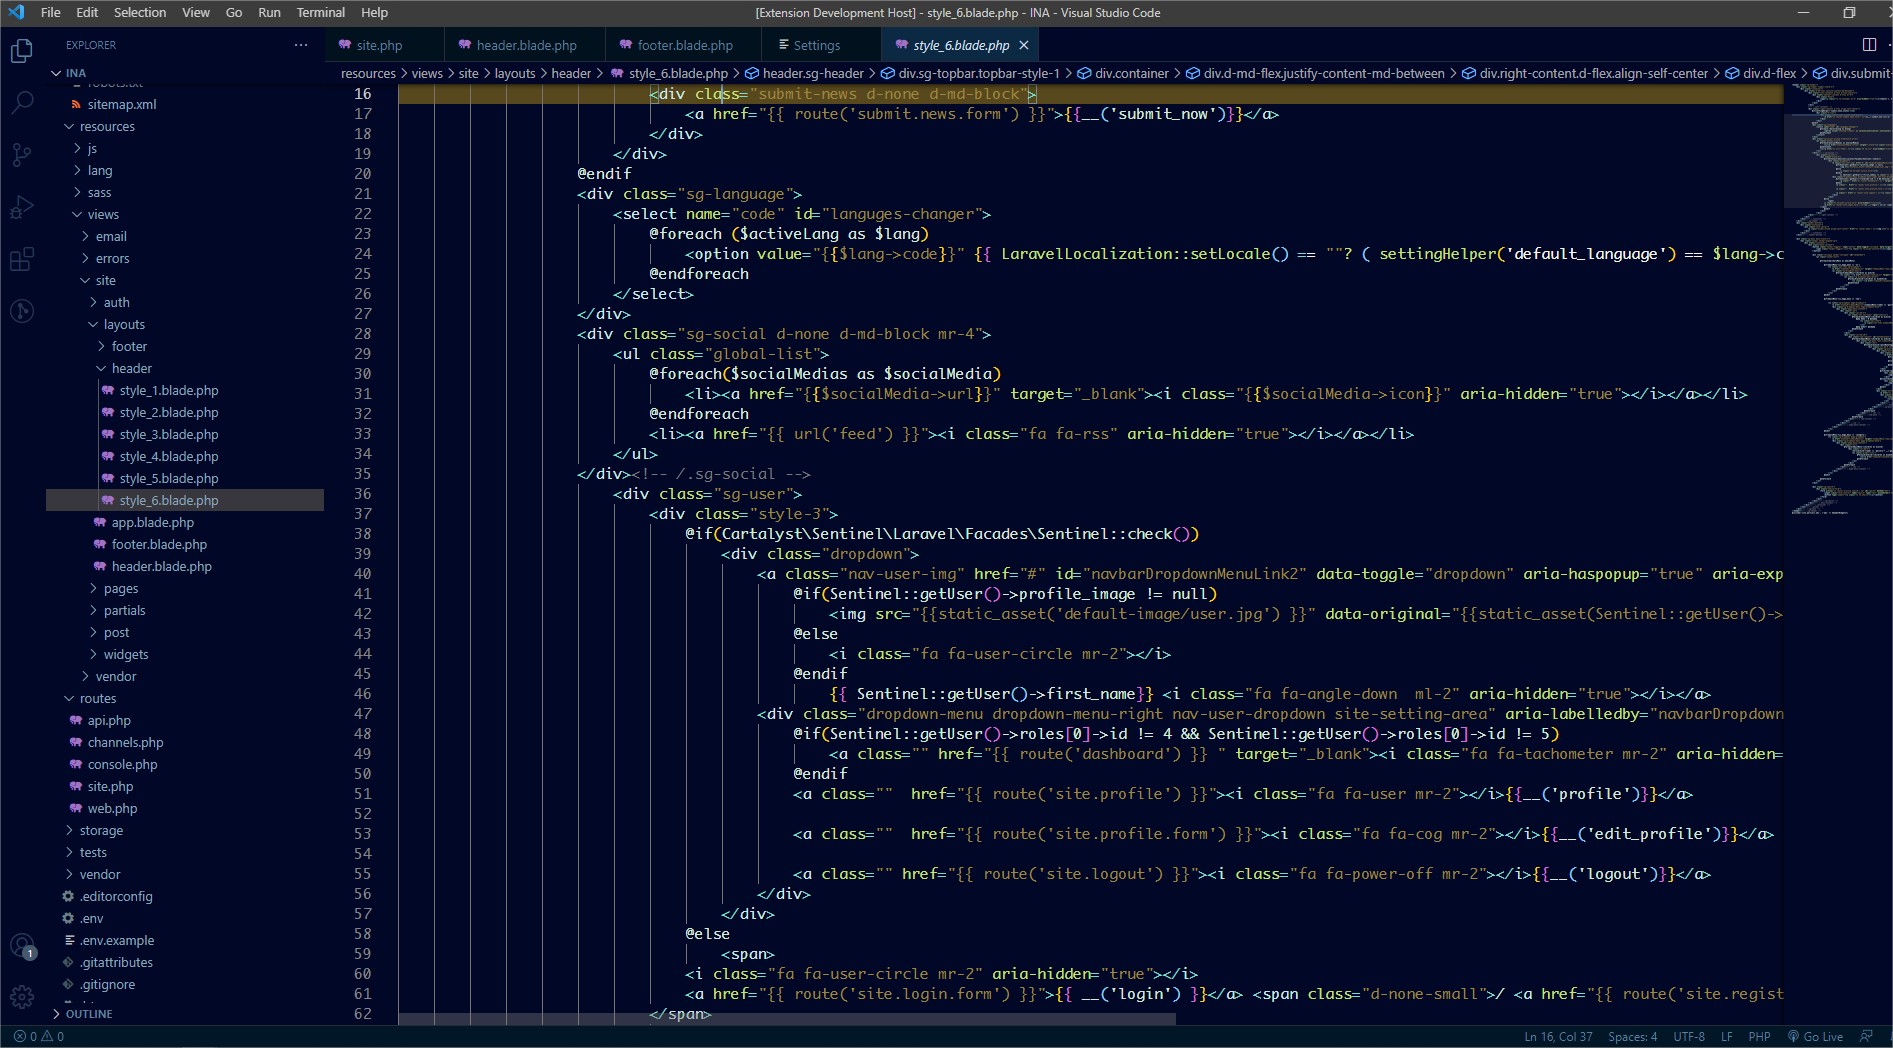Viewport: 1893px width, 1048px height.
Task: Open the Terminal menu
Action: 321,12
